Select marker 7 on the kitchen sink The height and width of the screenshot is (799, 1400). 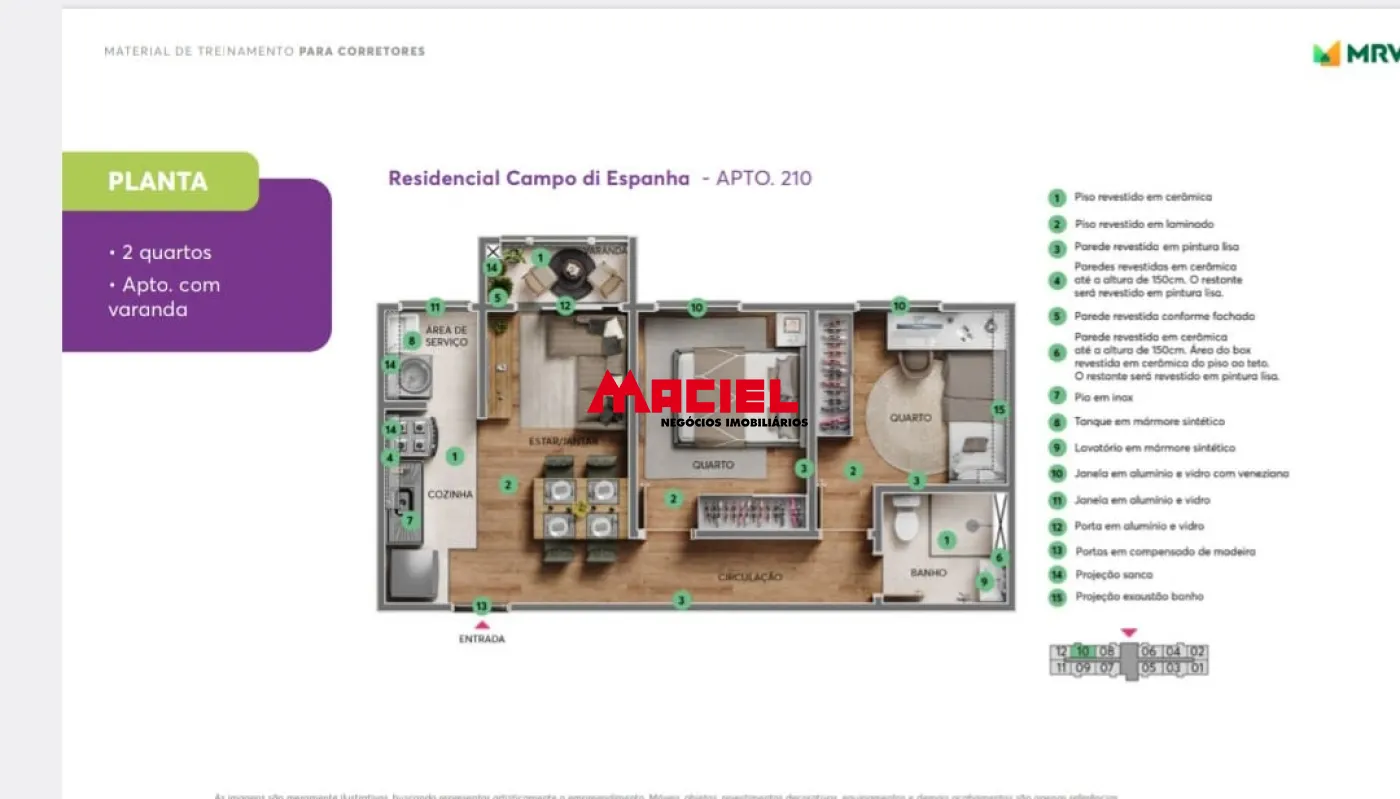409,520
